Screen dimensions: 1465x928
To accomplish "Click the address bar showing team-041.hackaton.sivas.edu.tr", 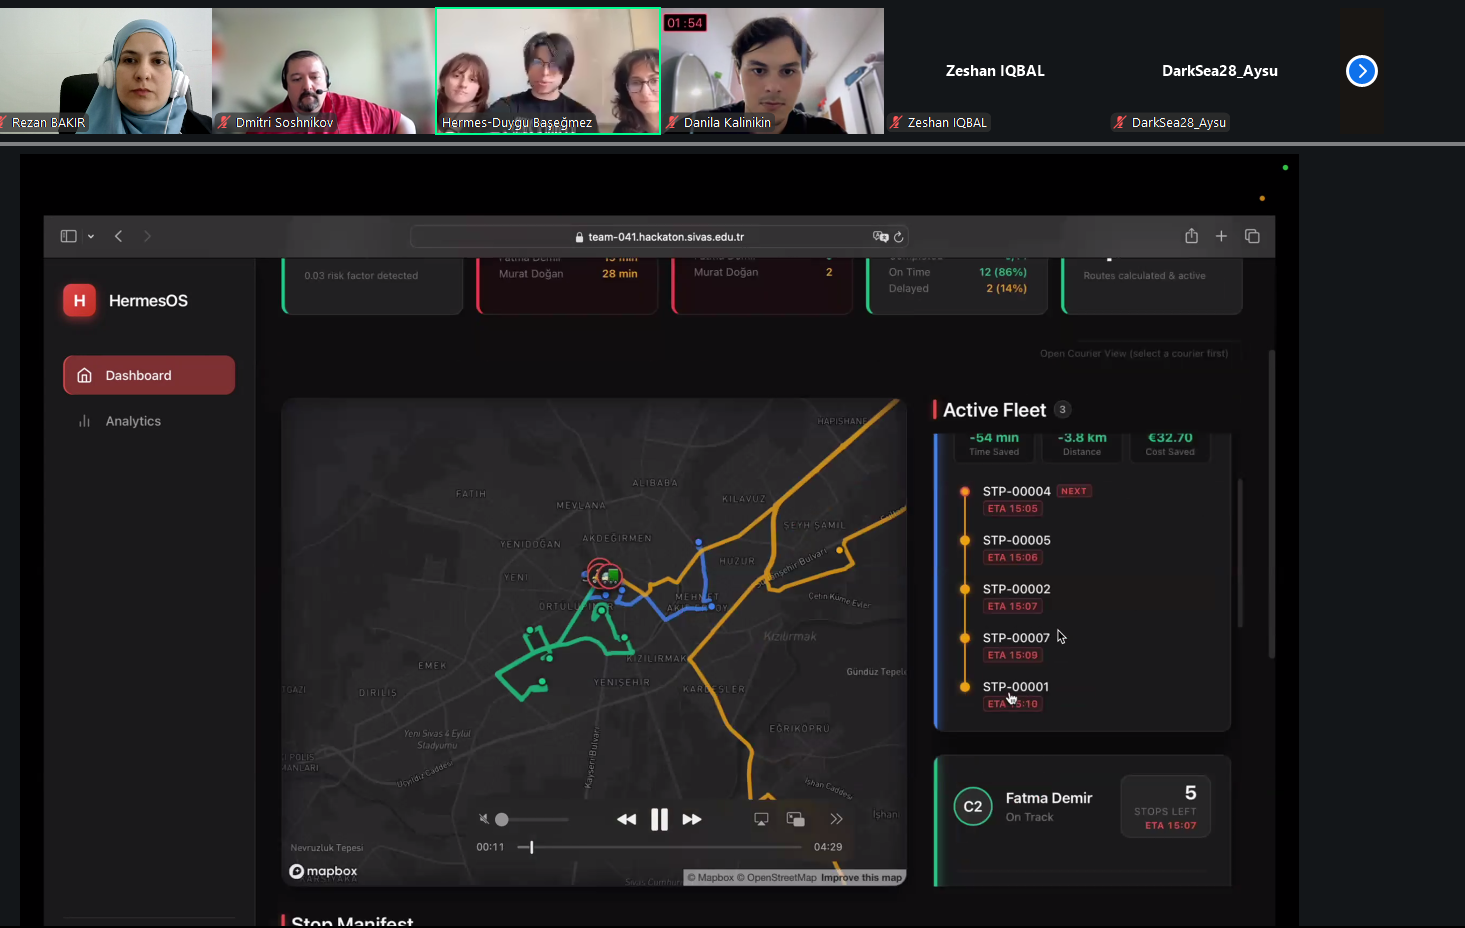I will (x=665, y=237).
